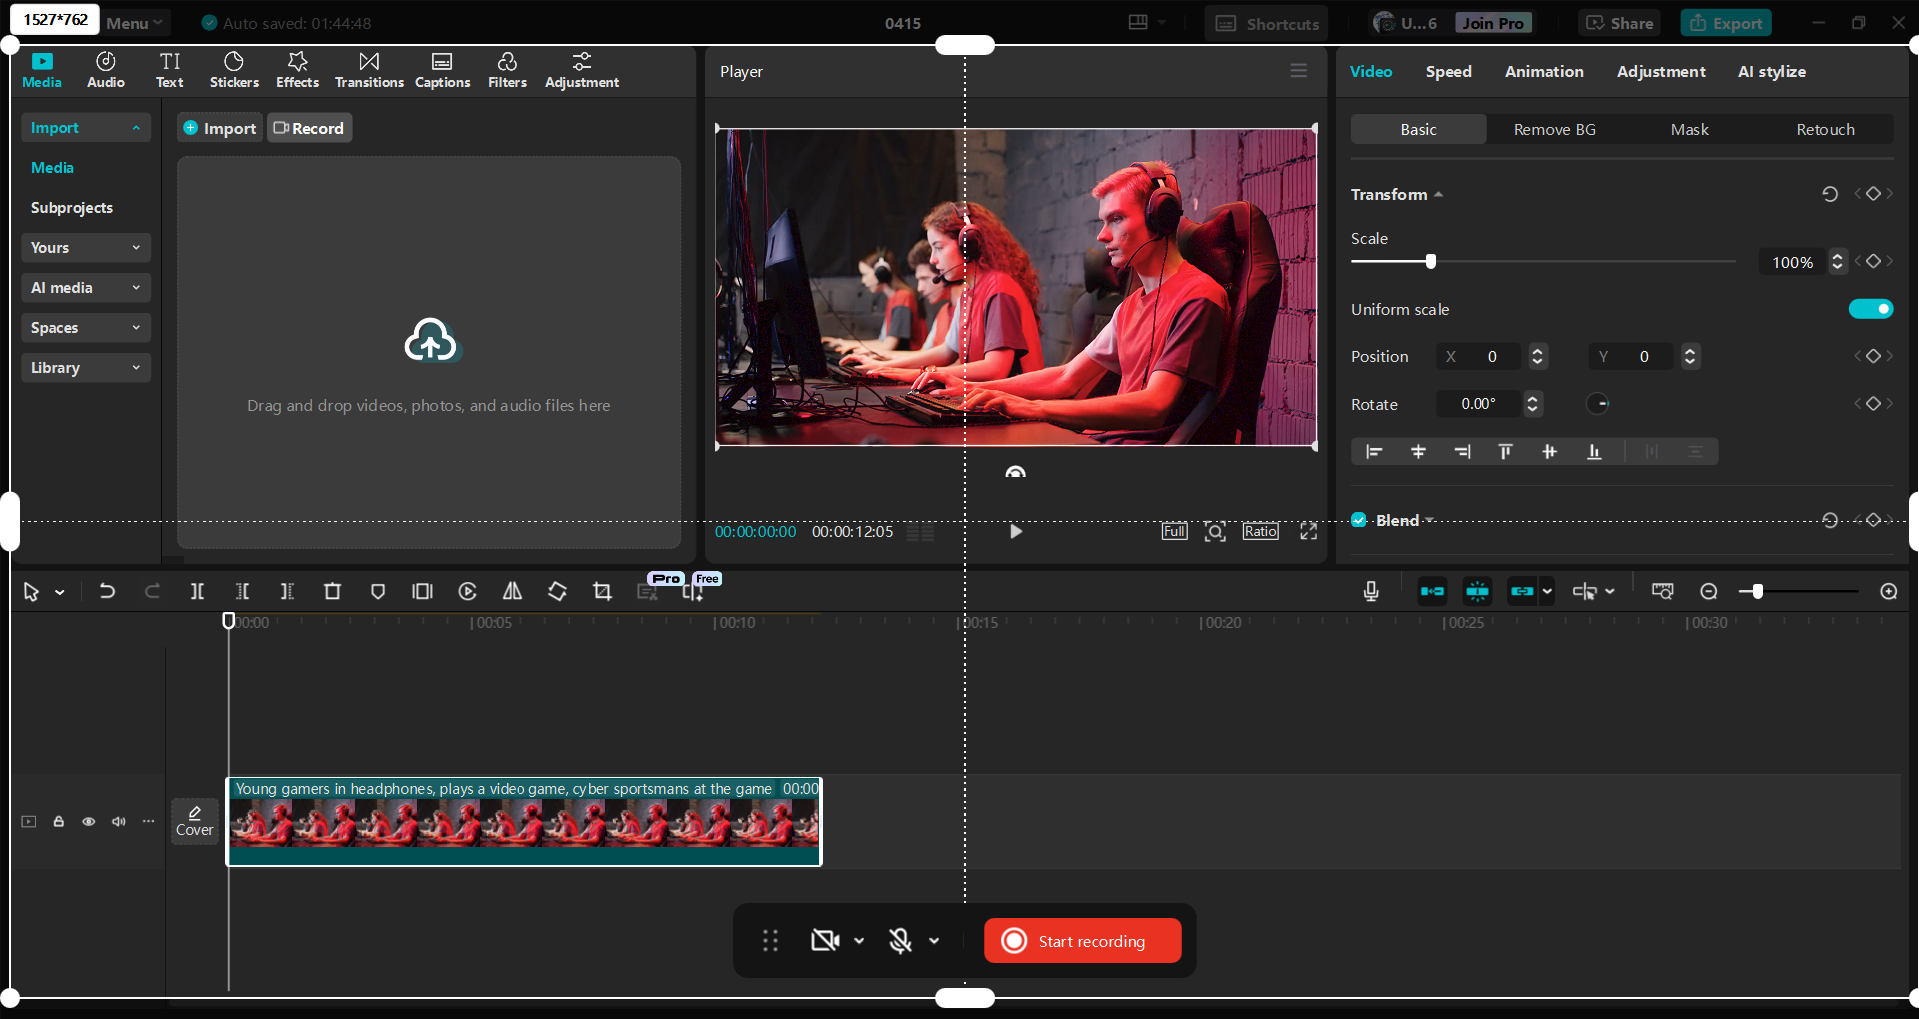Open the Crop tool

click(601, 591)
